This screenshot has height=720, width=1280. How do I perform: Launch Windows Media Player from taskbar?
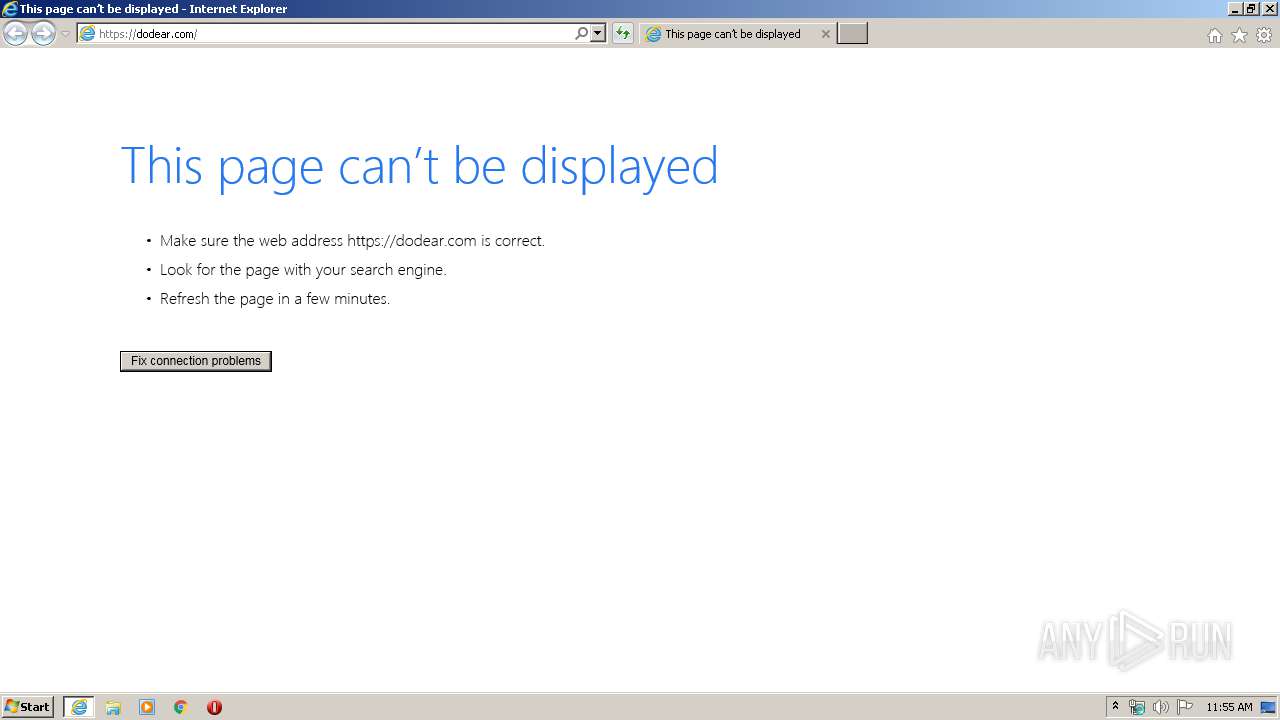click(x=147, y=707)
